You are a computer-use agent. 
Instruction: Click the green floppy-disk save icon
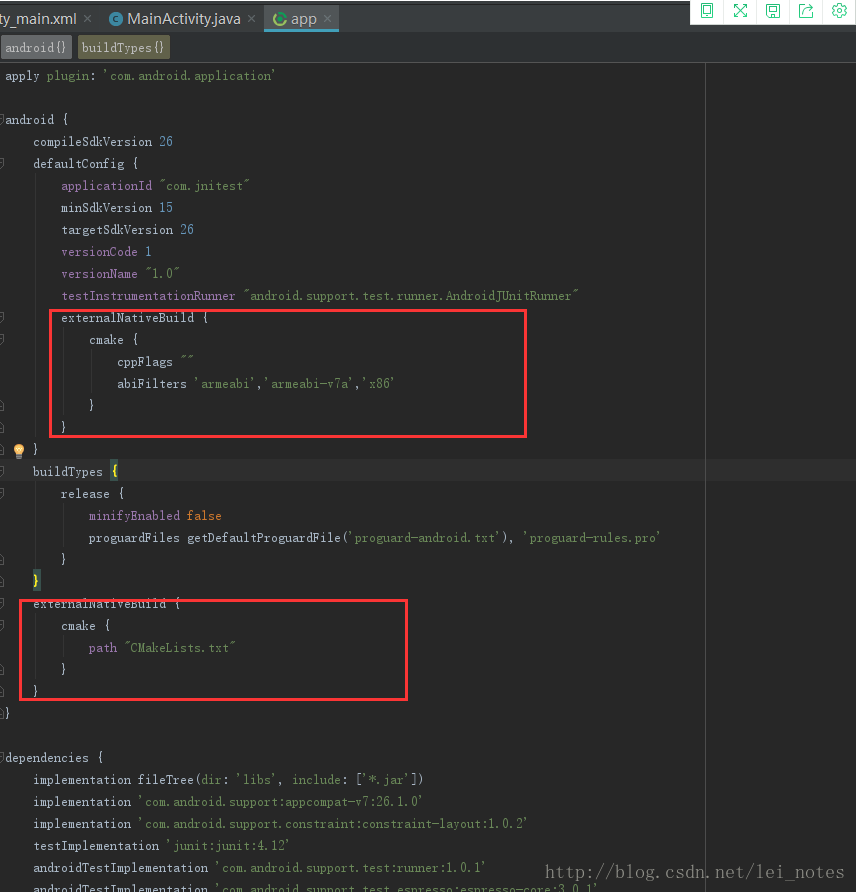pyautogui.click(x=773, y=11)
